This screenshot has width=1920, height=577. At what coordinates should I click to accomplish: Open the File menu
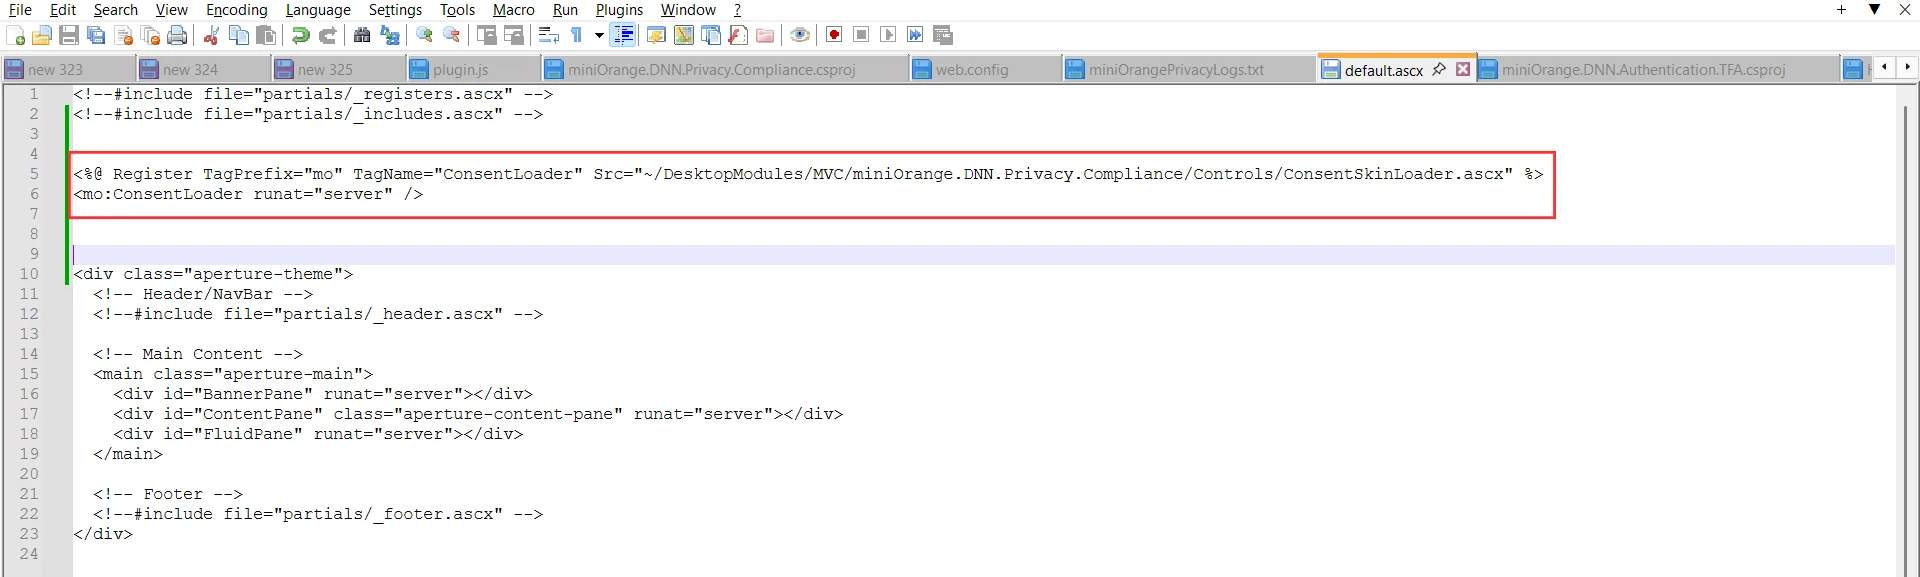(x=20, y=10)
